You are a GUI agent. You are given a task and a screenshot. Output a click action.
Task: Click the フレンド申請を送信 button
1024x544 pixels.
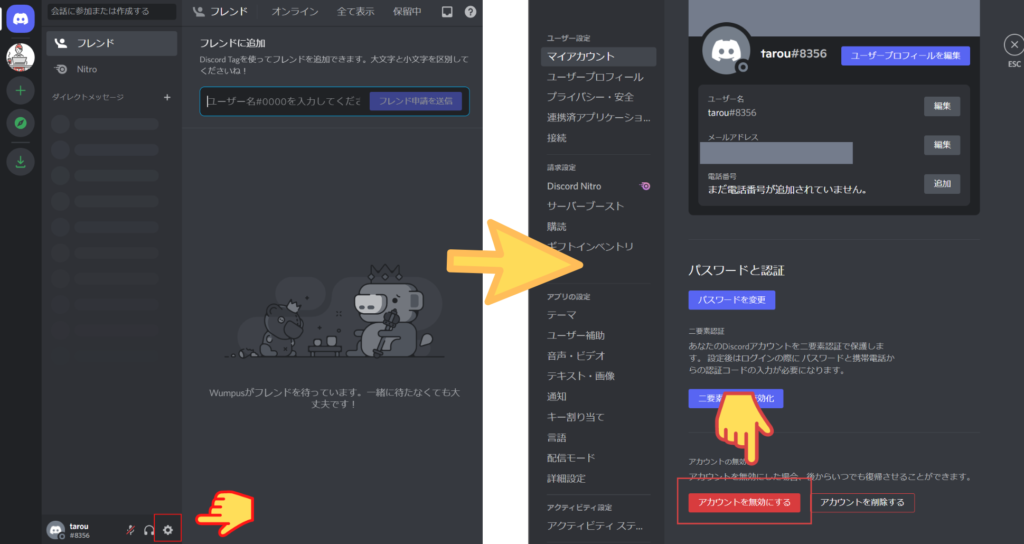click(415, 101)
